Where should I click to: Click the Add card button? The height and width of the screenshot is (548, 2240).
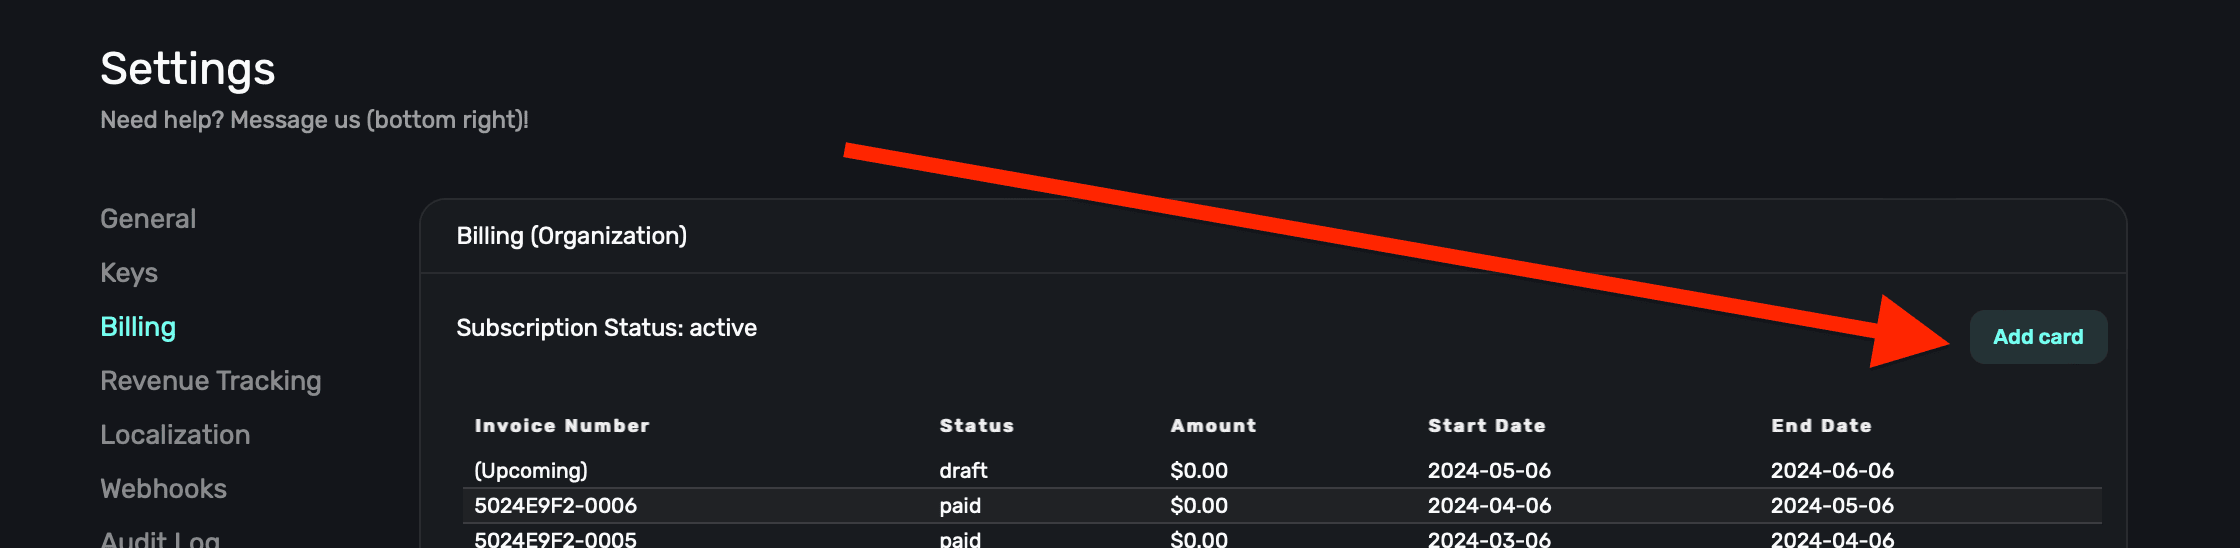click(2037, 337)
